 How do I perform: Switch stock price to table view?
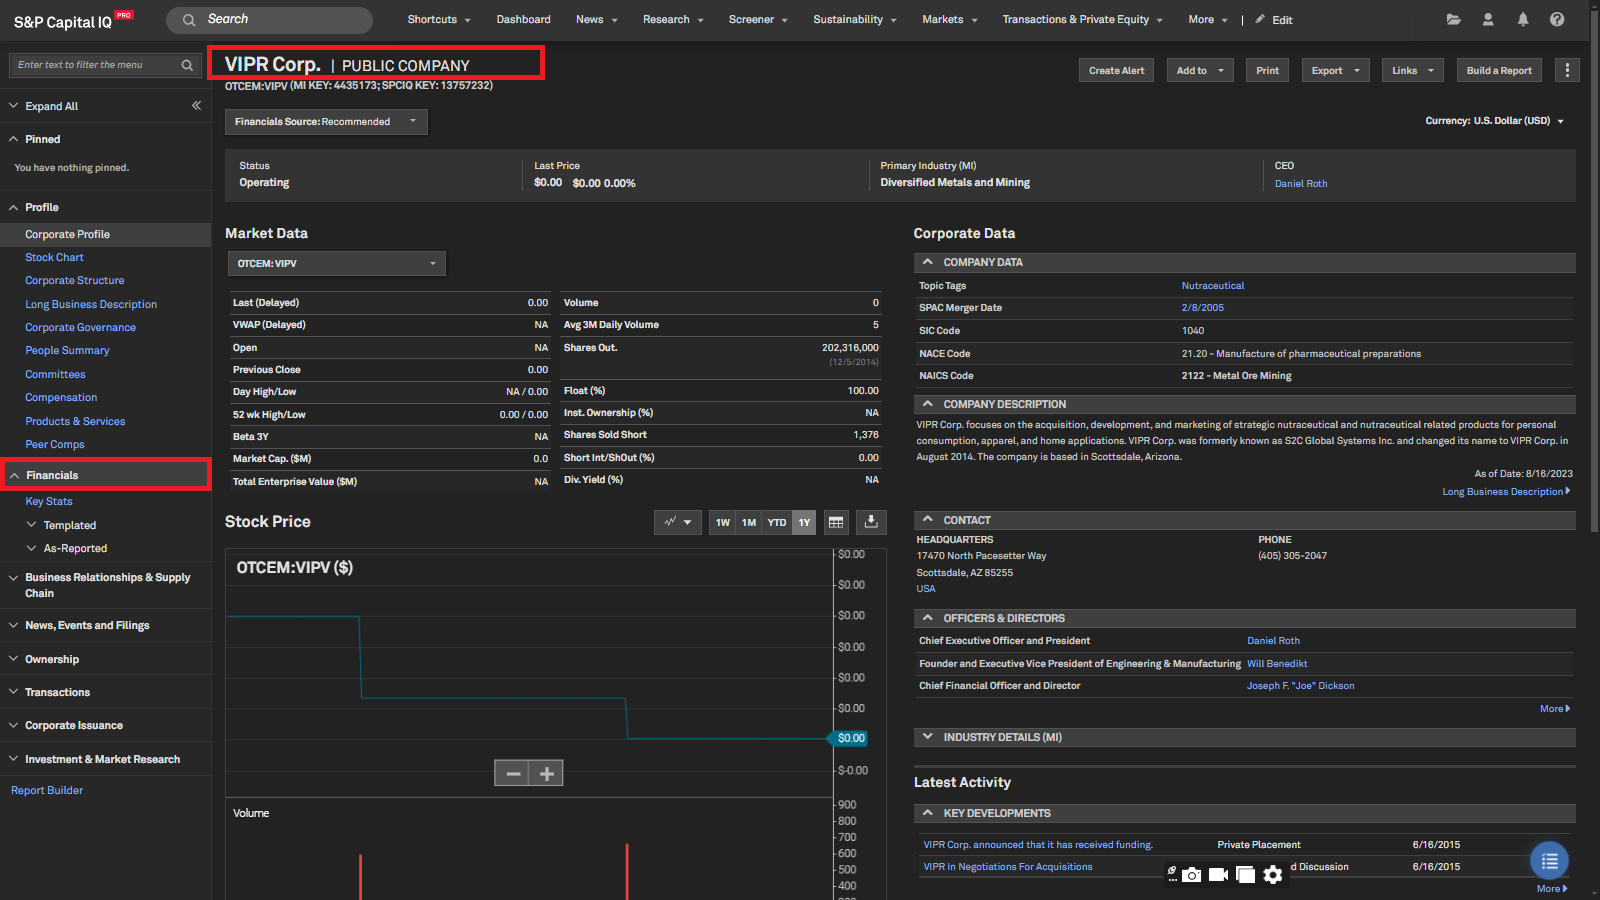(836, 522)
